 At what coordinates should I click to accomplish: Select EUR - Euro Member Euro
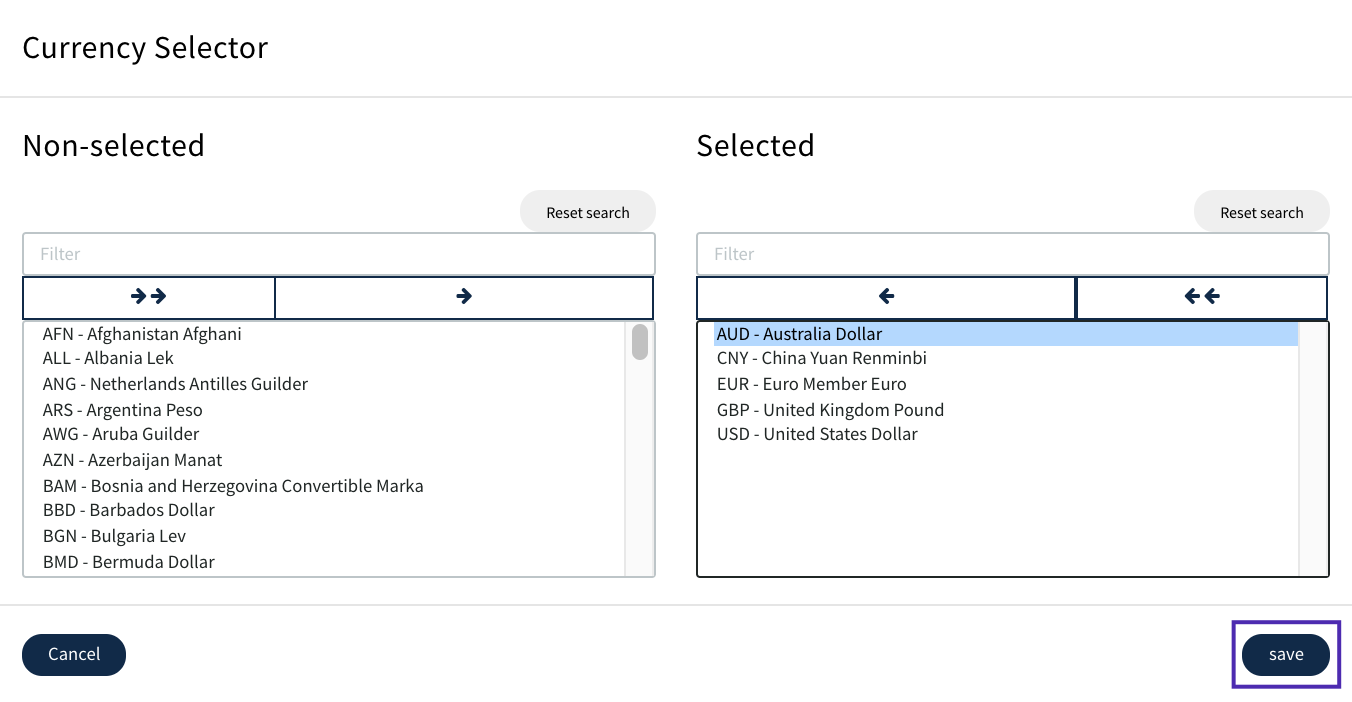[811, 384]
